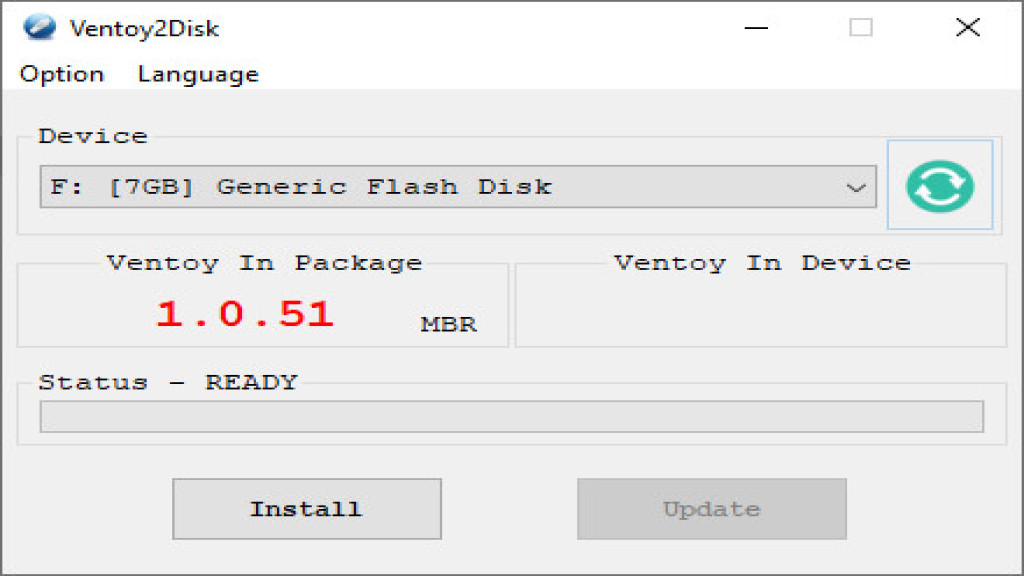Click the Status - READY label

coord(168,382)
